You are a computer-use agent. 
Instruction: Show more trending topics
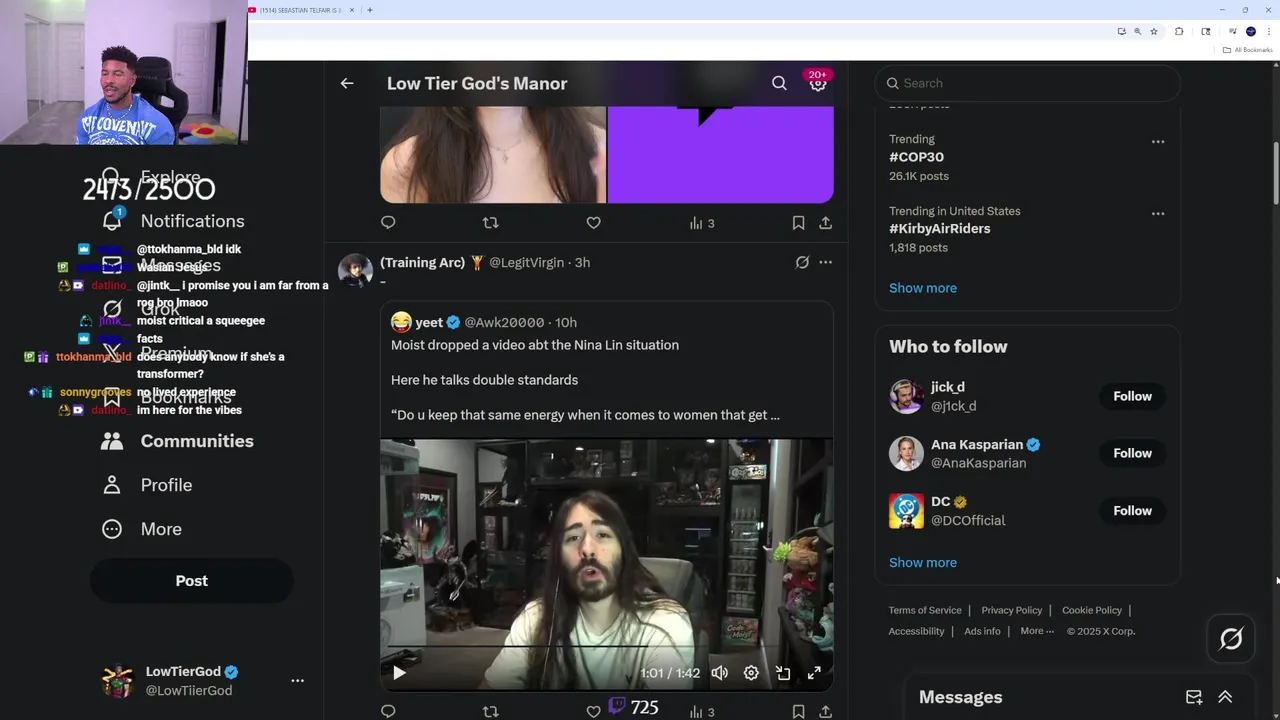(x=923, y=288)
